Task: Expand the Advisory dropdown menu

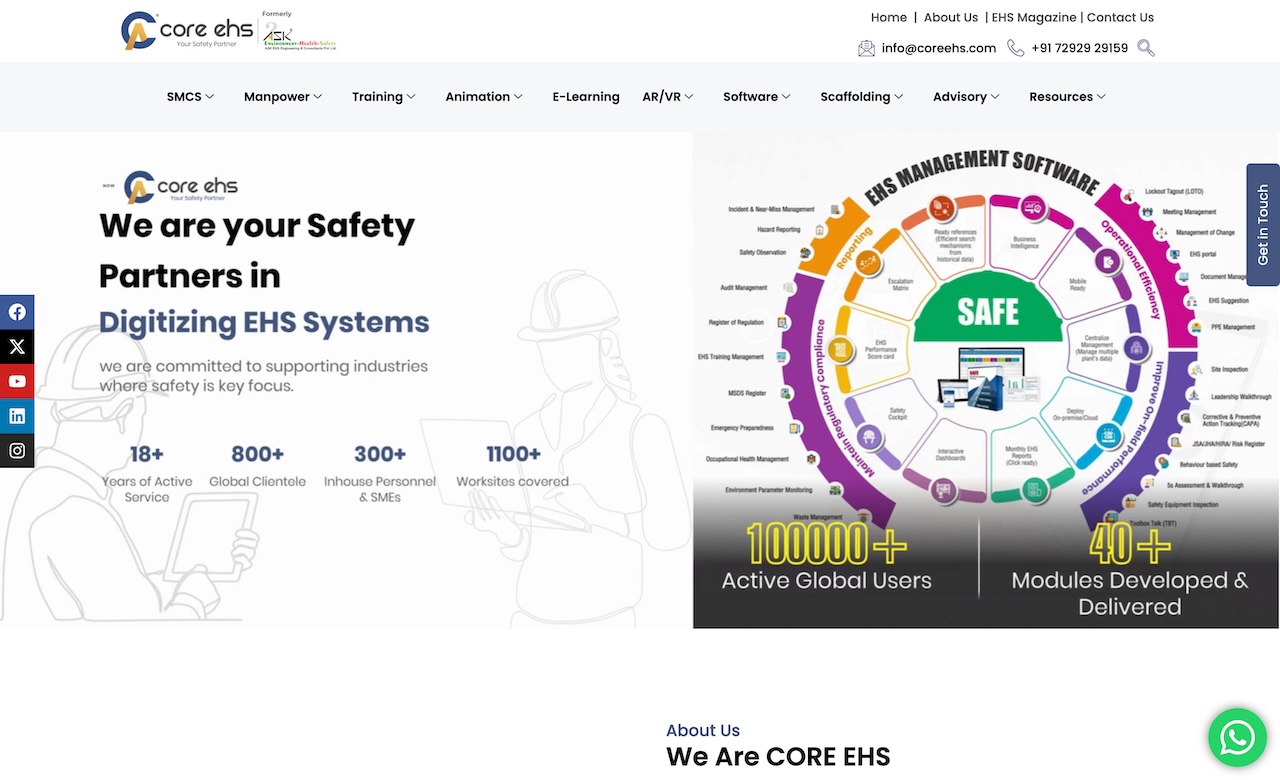Action: pyautogui.click(x=966, y=97)
